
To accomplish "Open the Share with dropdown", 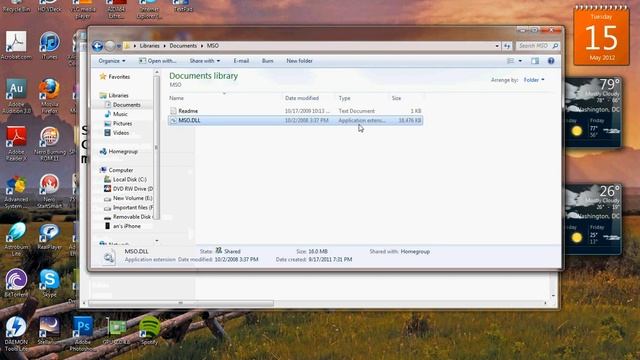I will (204, 61).
